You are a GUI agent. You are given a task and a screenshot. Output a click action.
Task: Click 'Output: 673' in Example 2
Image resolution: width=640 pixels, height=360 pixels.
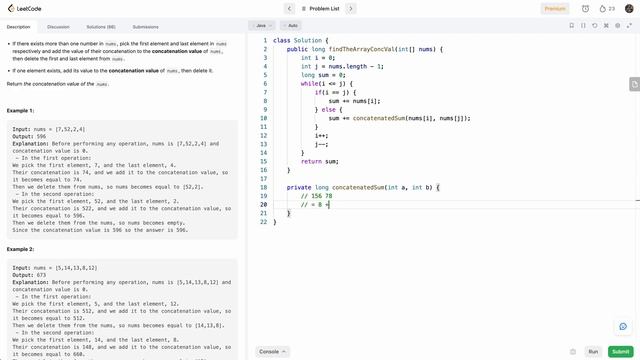tap(29, 275)
